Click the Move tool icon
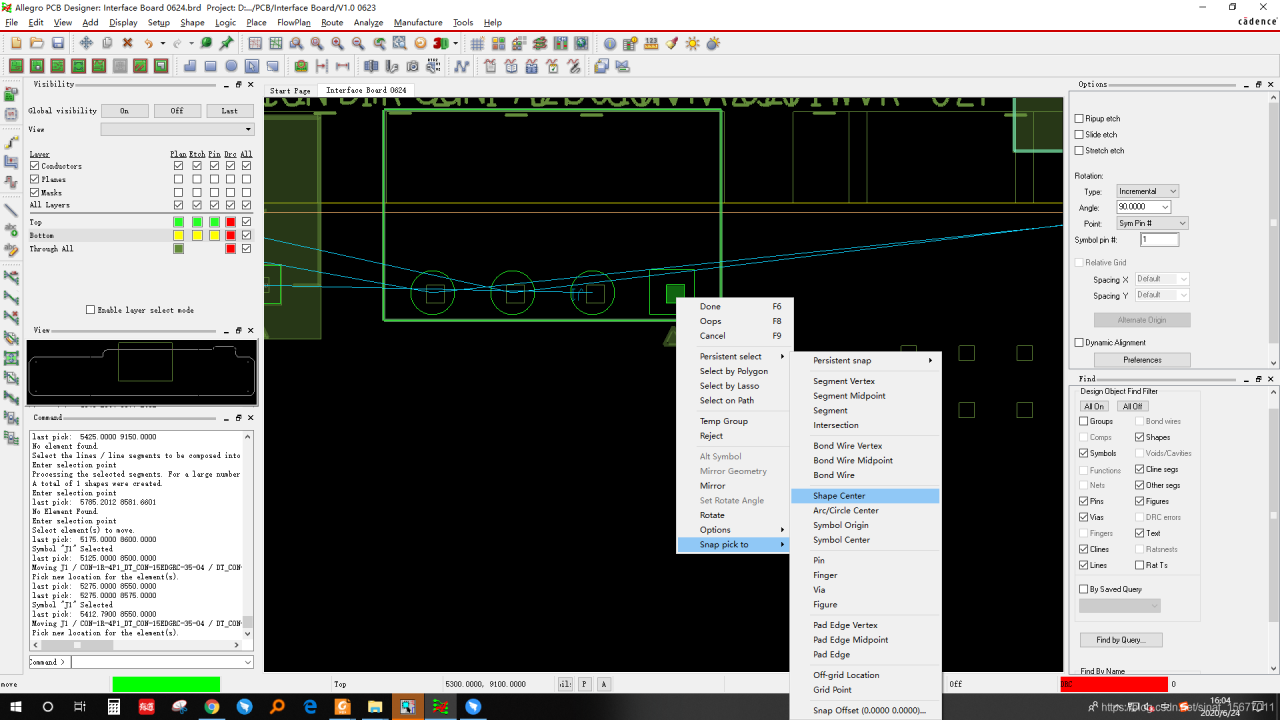This screenshot has width=1280, height=720. (86, 43)
